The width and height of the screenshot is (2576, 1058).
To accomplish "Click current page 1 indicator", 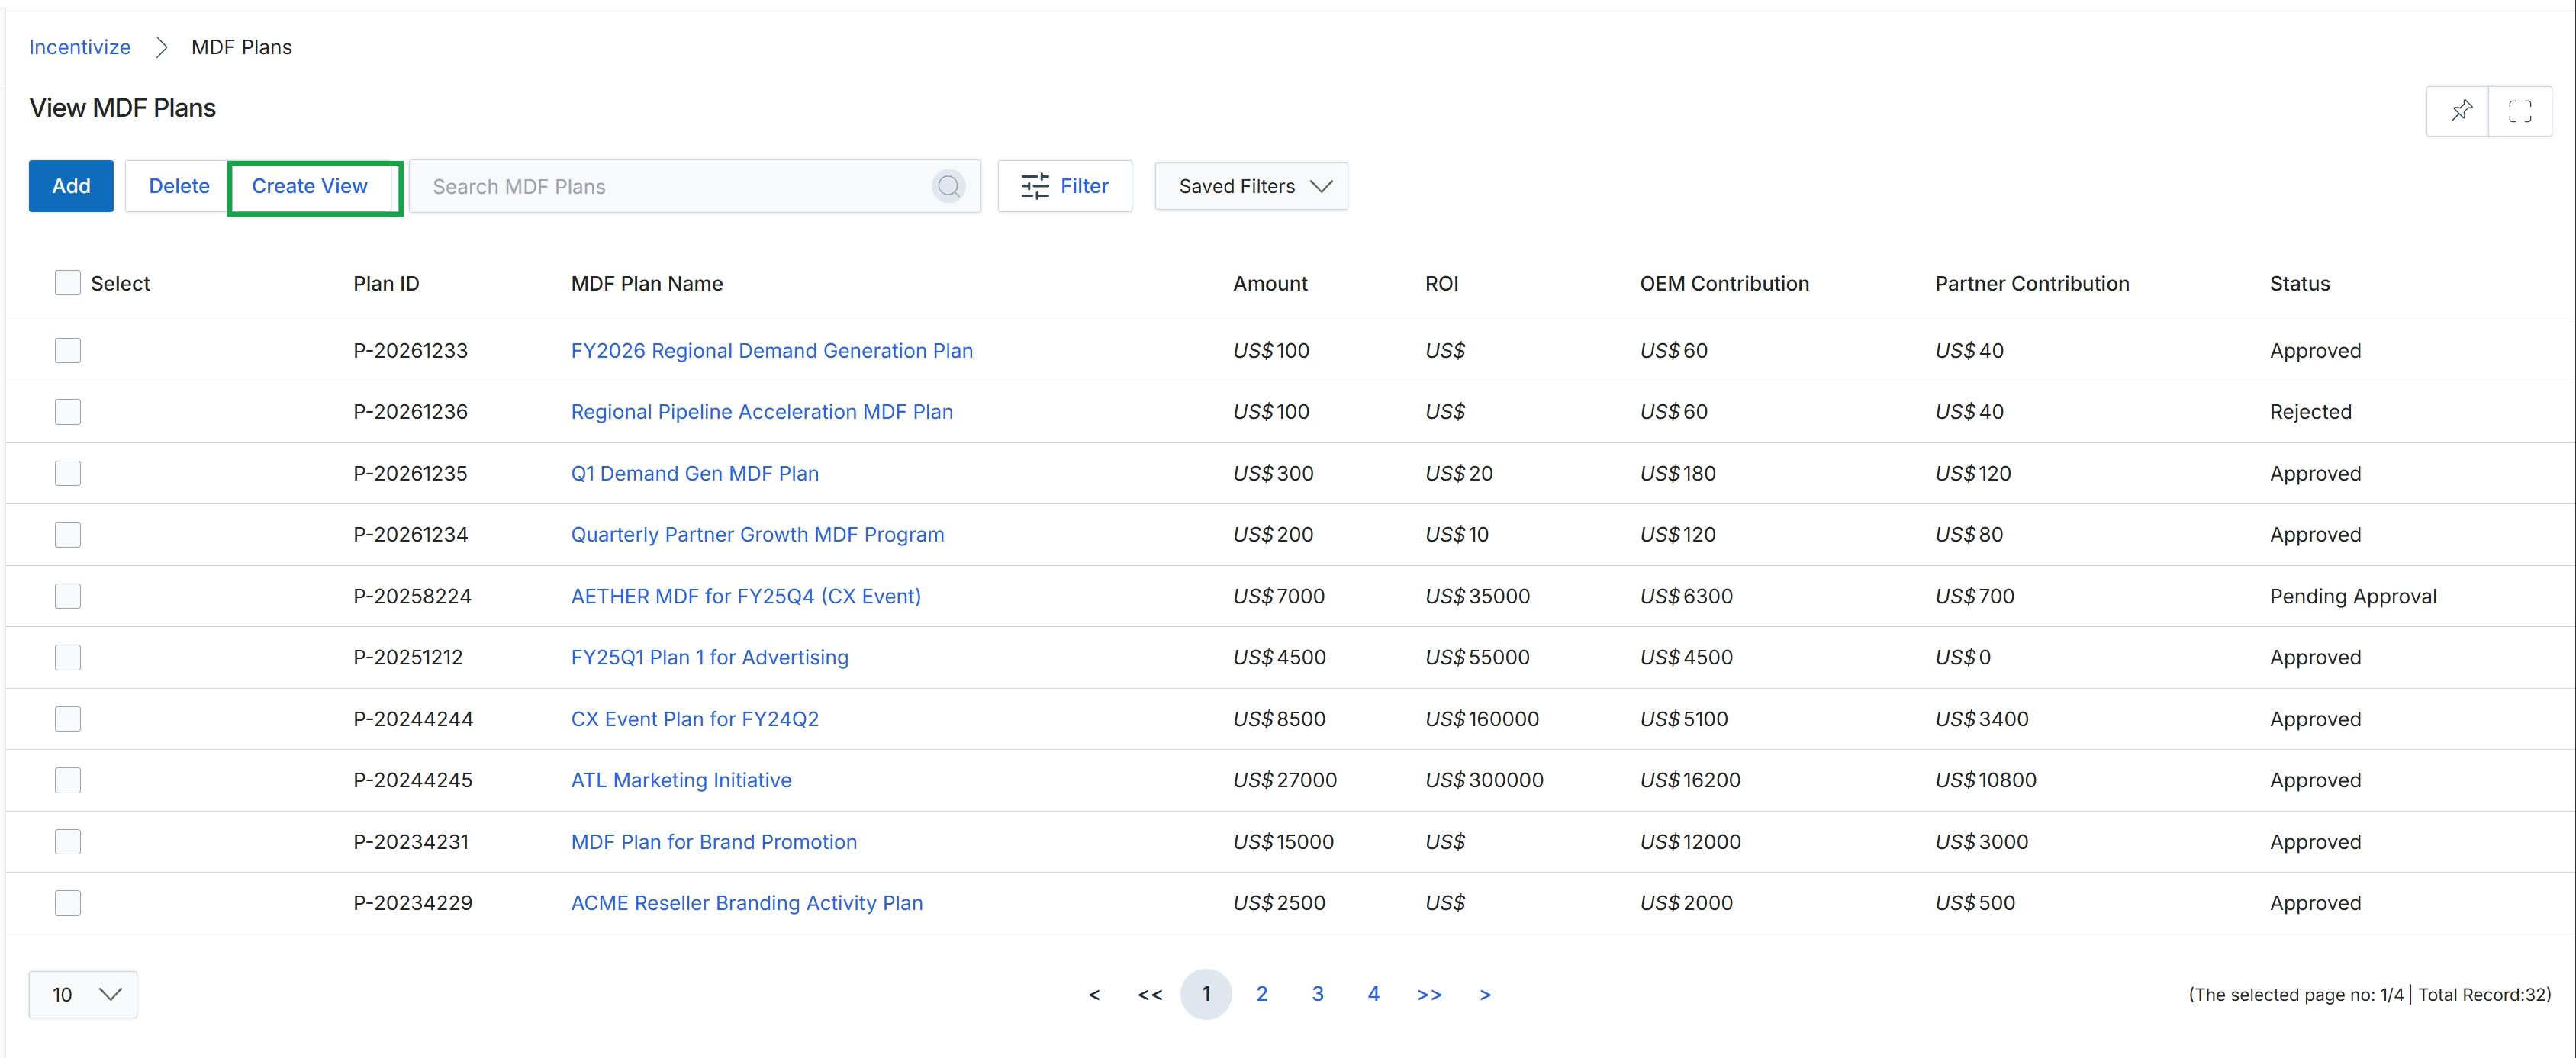I will [1206, 994].
